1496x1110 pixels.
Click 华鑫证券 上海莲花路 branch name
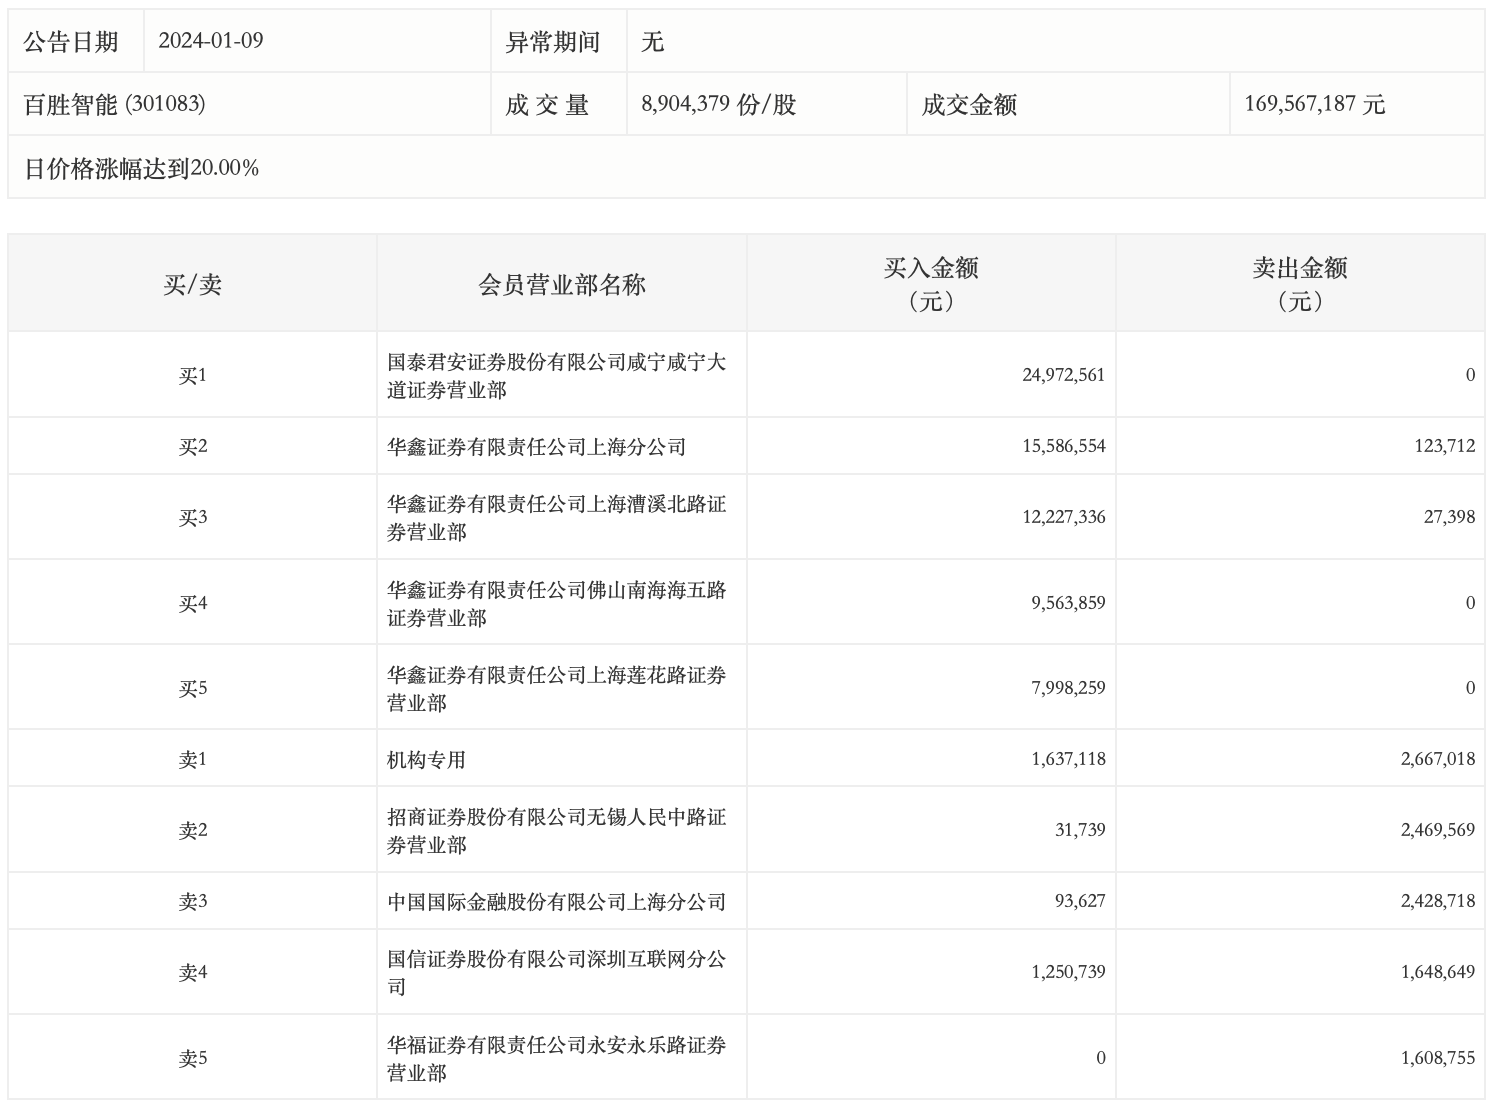click(x=556, y=689)
